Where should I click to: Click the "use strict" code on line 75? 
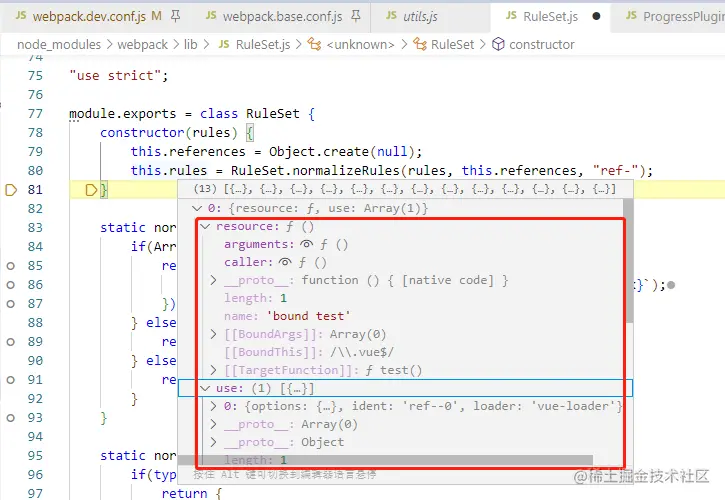[x=119, y=76]
